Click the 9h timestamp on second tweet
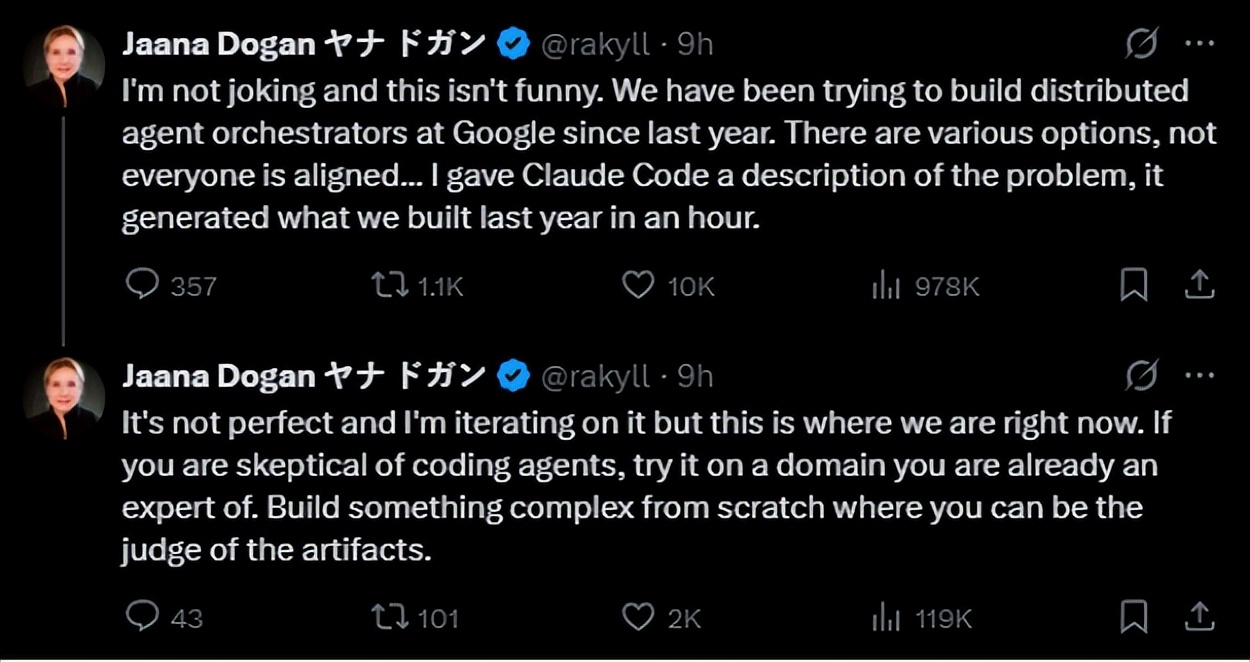This screenshot has width=1250, height=662. (695, 376)
